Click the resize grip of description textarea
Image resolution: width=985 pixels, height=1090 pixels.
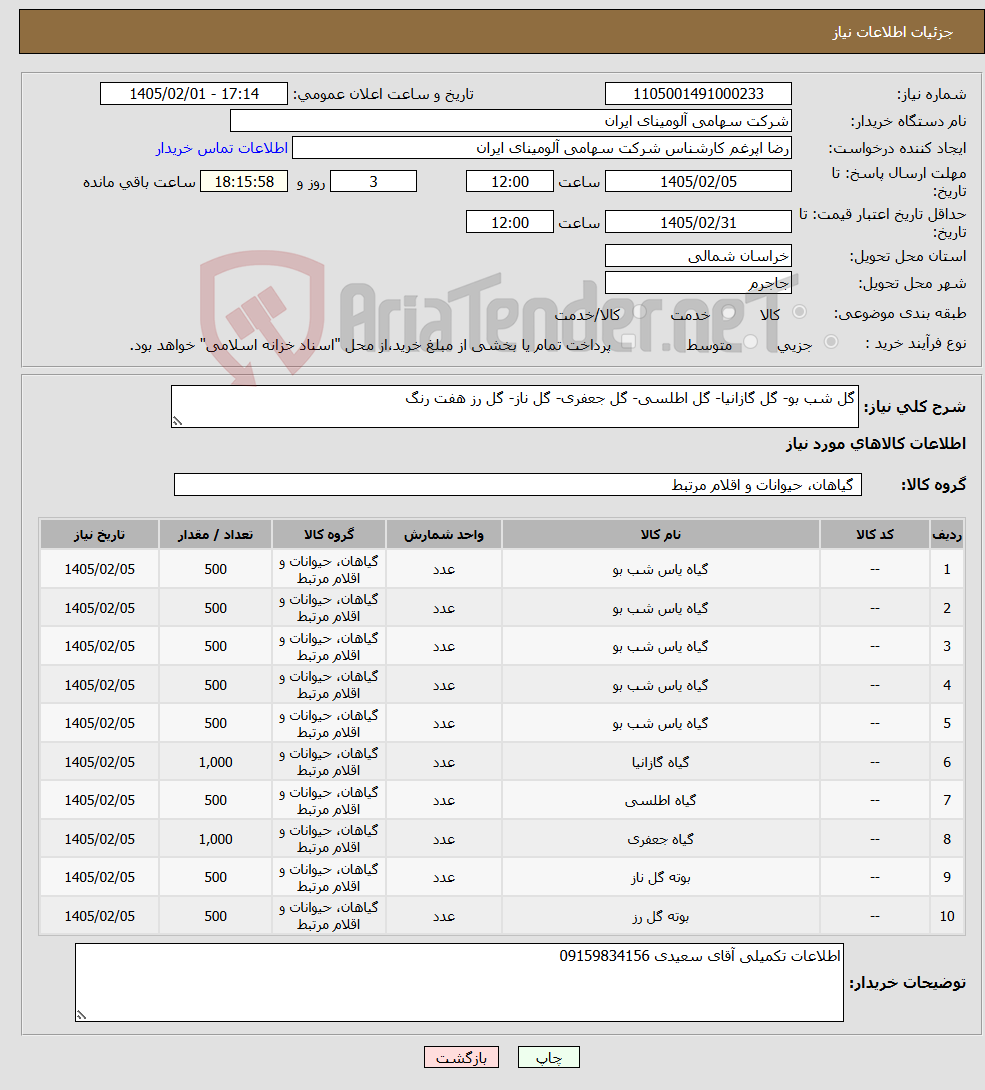pos(177,421)
